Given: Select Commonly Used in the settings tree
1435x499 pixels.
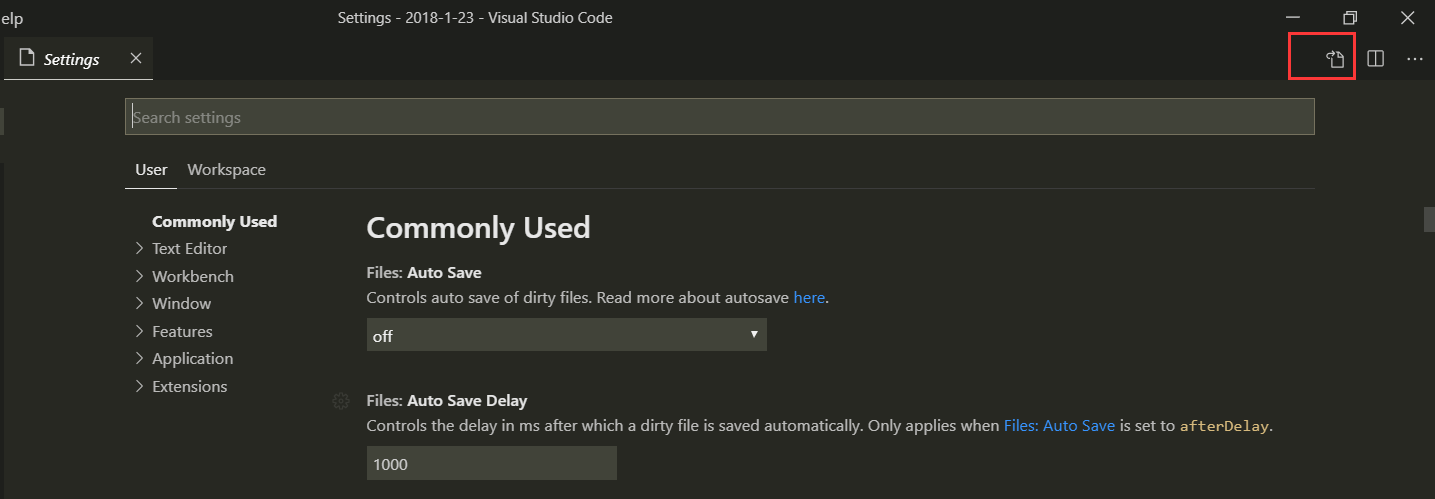Looking at the screenshot, I should (x=214, y=222).
